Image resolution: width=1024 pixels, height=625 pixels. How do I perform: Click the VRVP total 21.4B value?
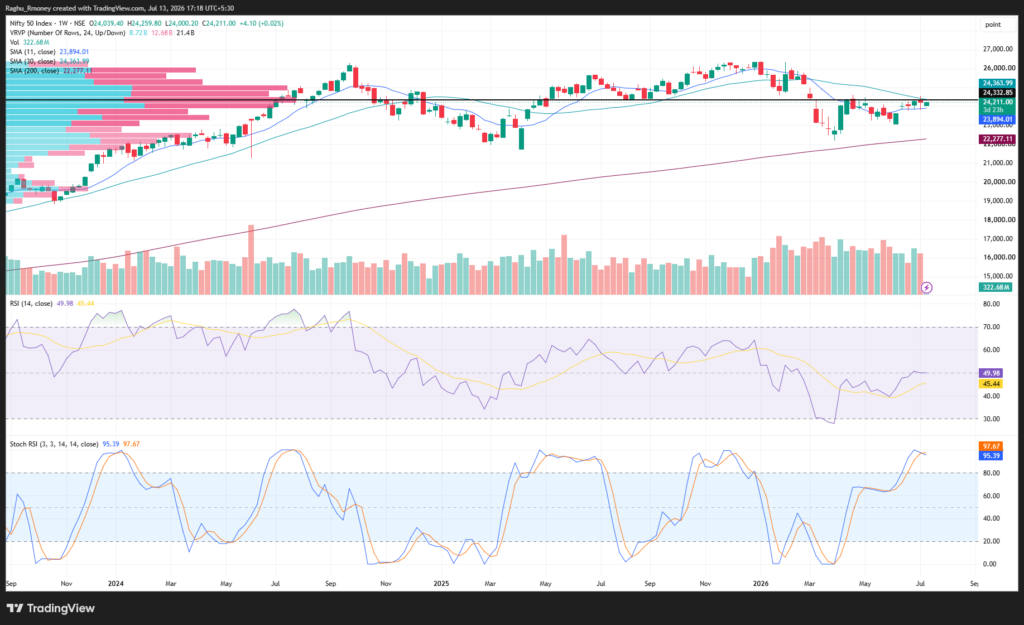[185, 33]
